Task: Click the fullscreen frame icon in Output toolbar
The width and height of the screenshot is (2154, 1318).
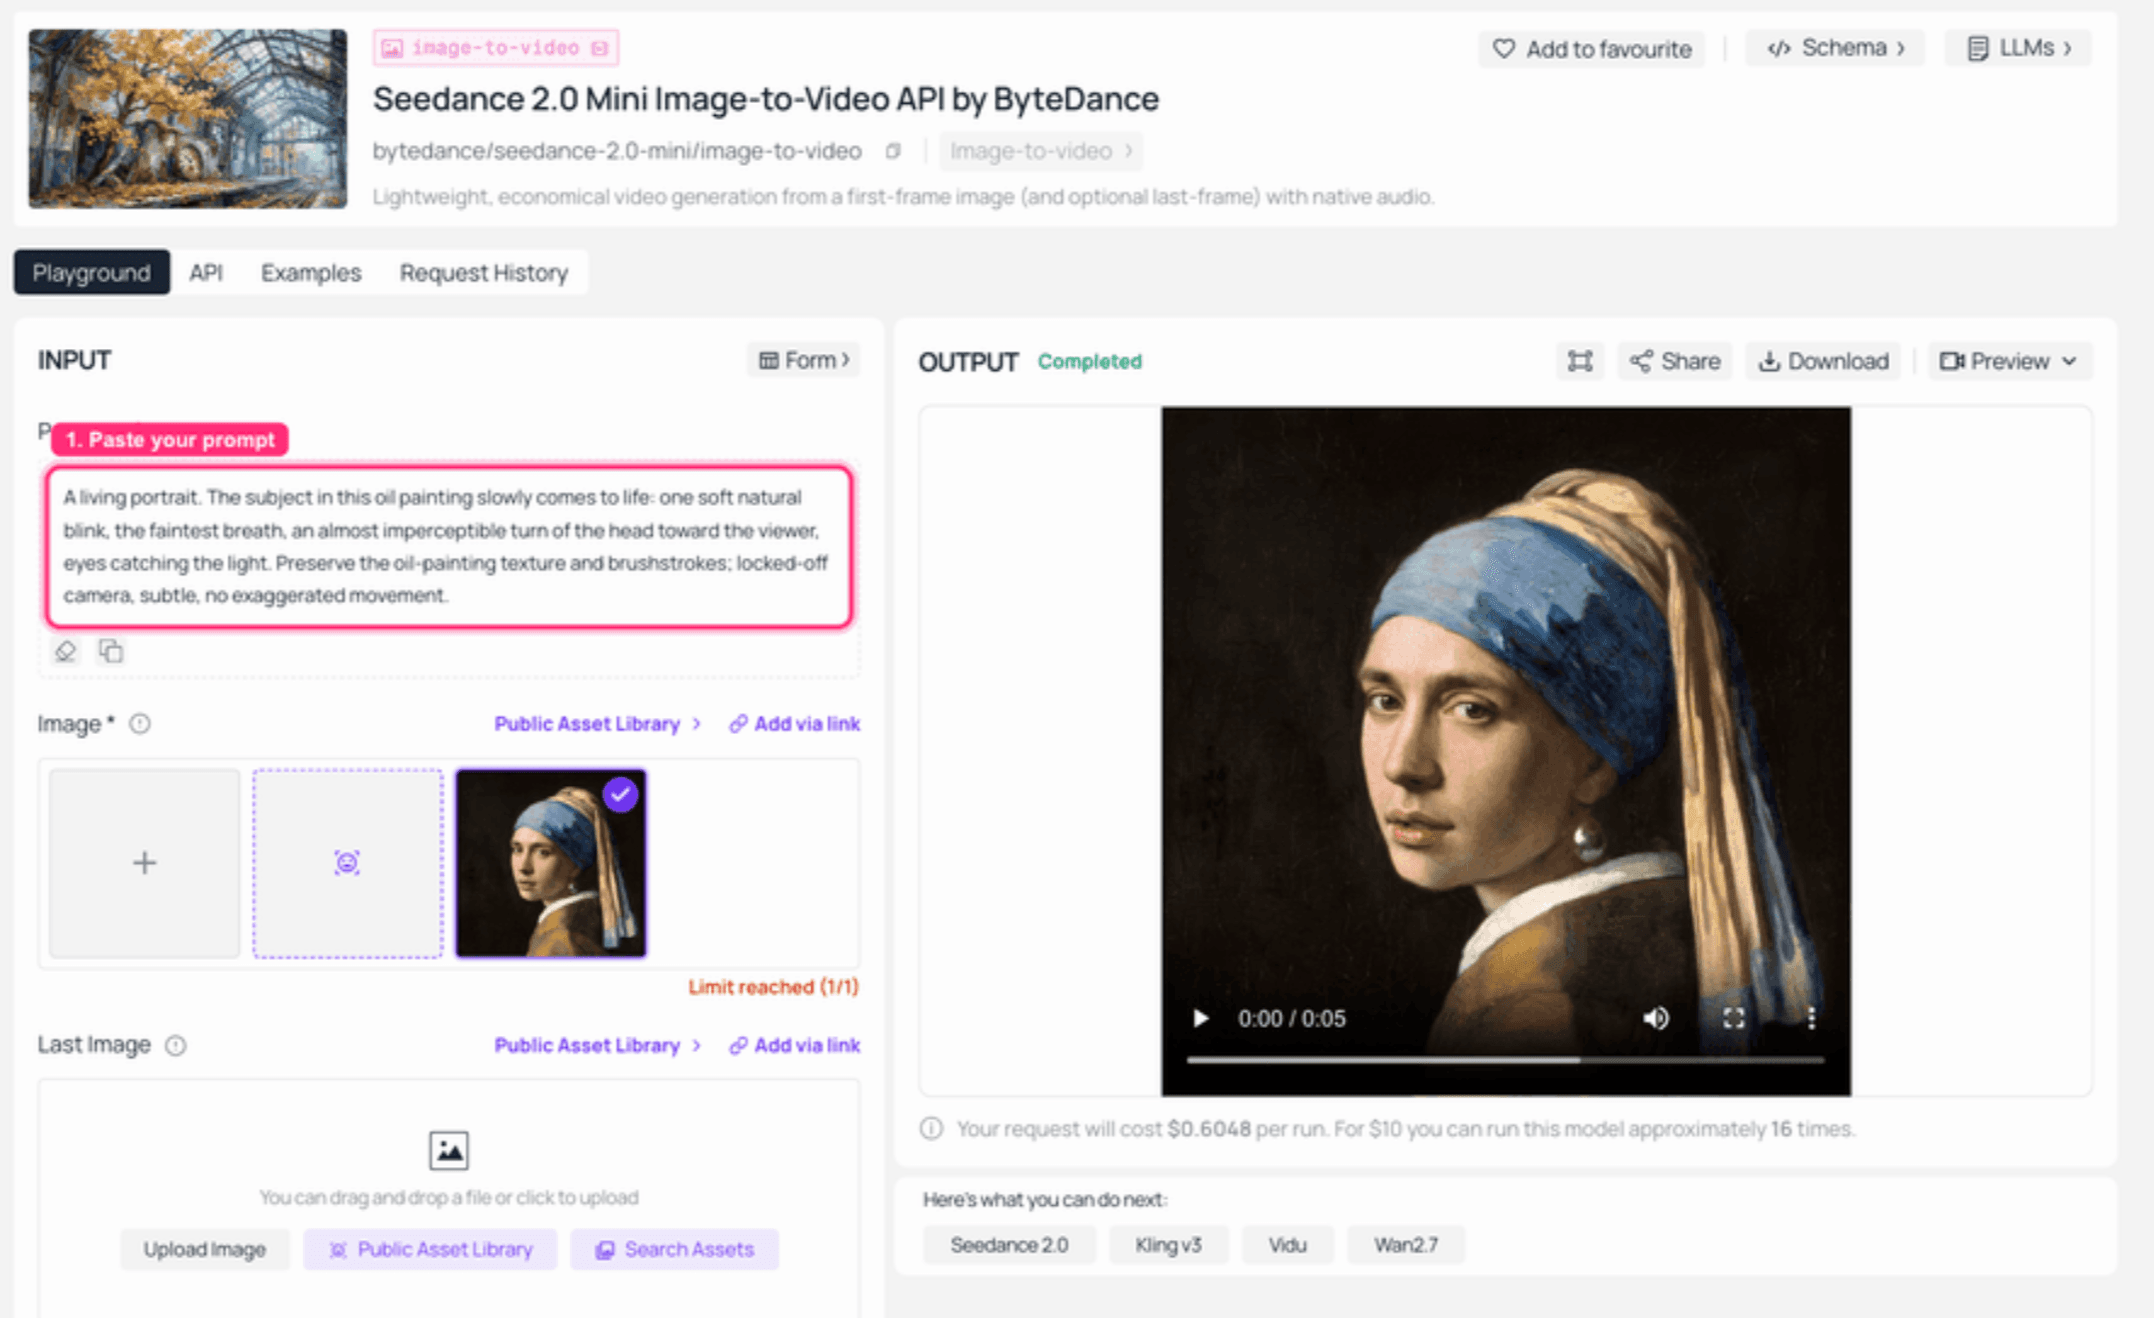Action: (1580, 361)
